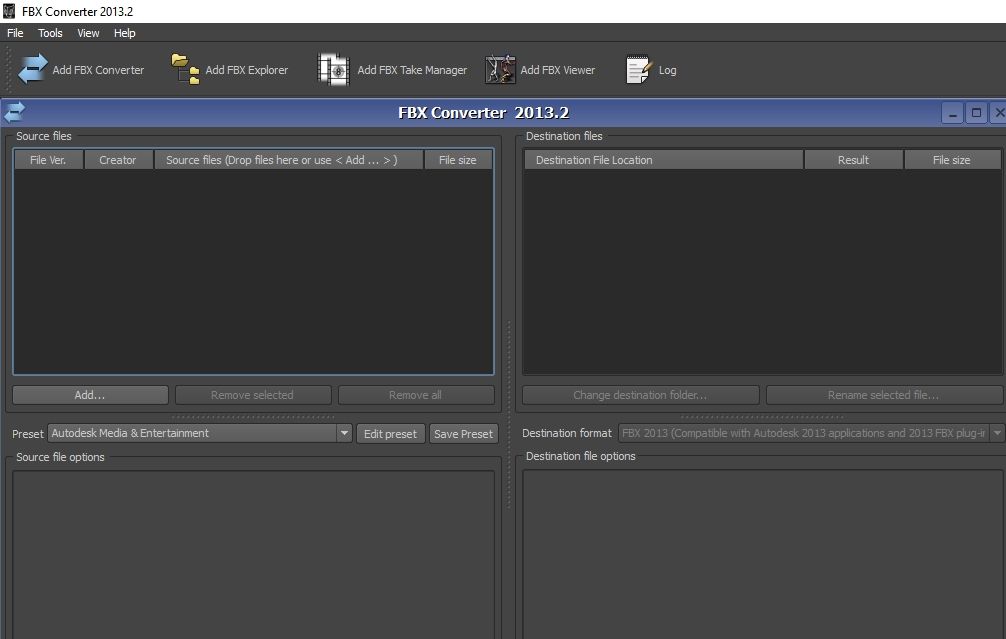Click the Add... button to choose source files
The width and height of the screenshot is (1006, 639).
tap(89, 394)
